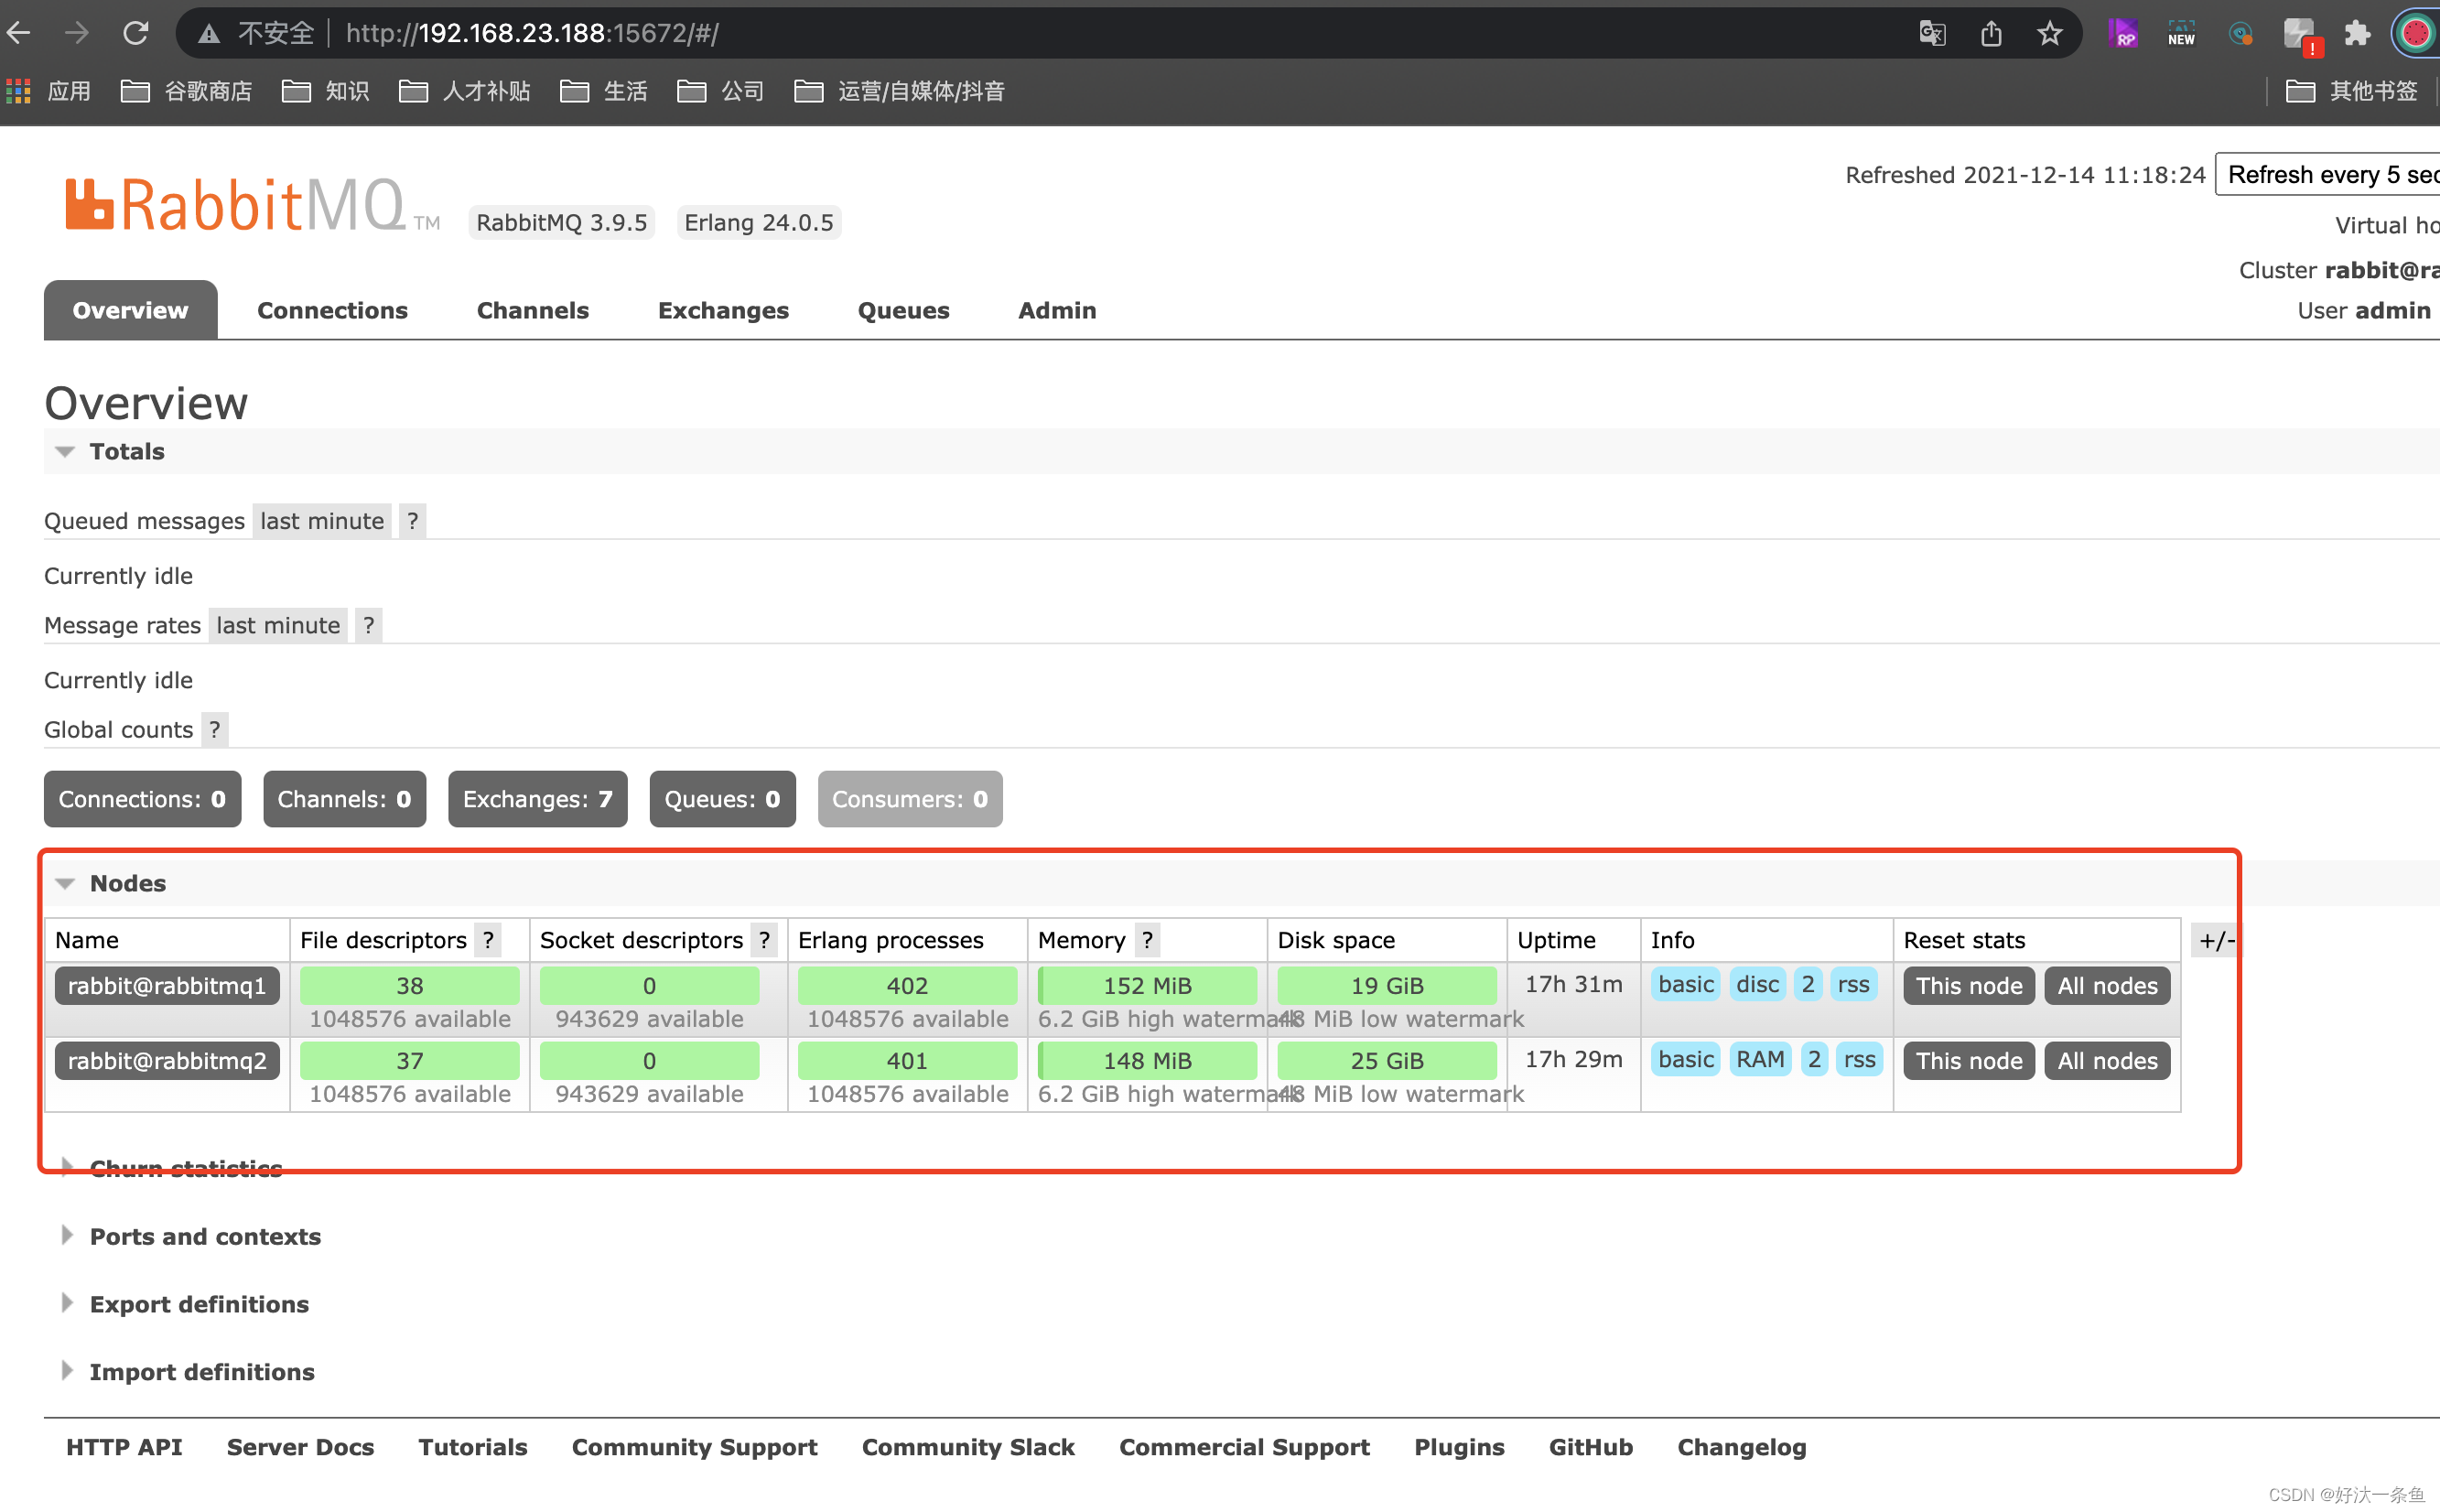Click rabbitmq1 file descriptors bar 38
This screenshot has height=1512, width=2440.
coord(409,986)
